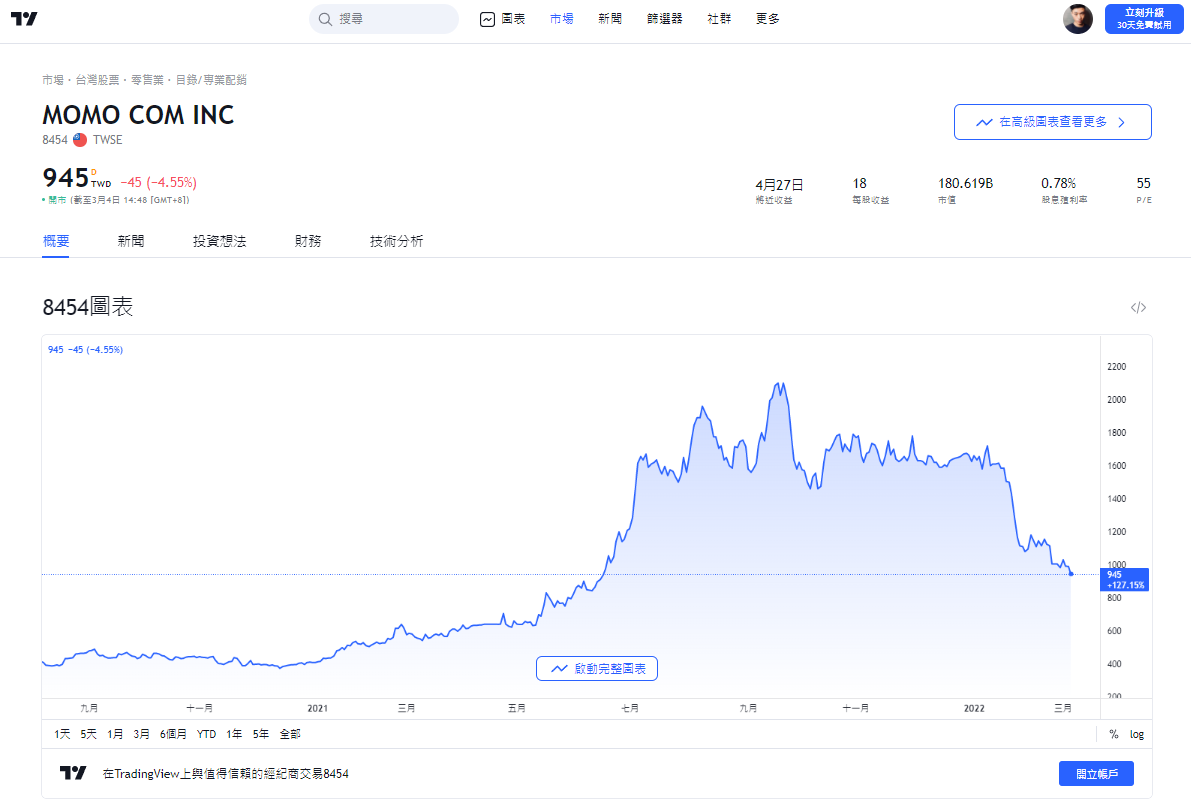Select the 6個月 time range
This screenshot has width=1191, height=808.
pyautogui.click(x=173, y=734)
